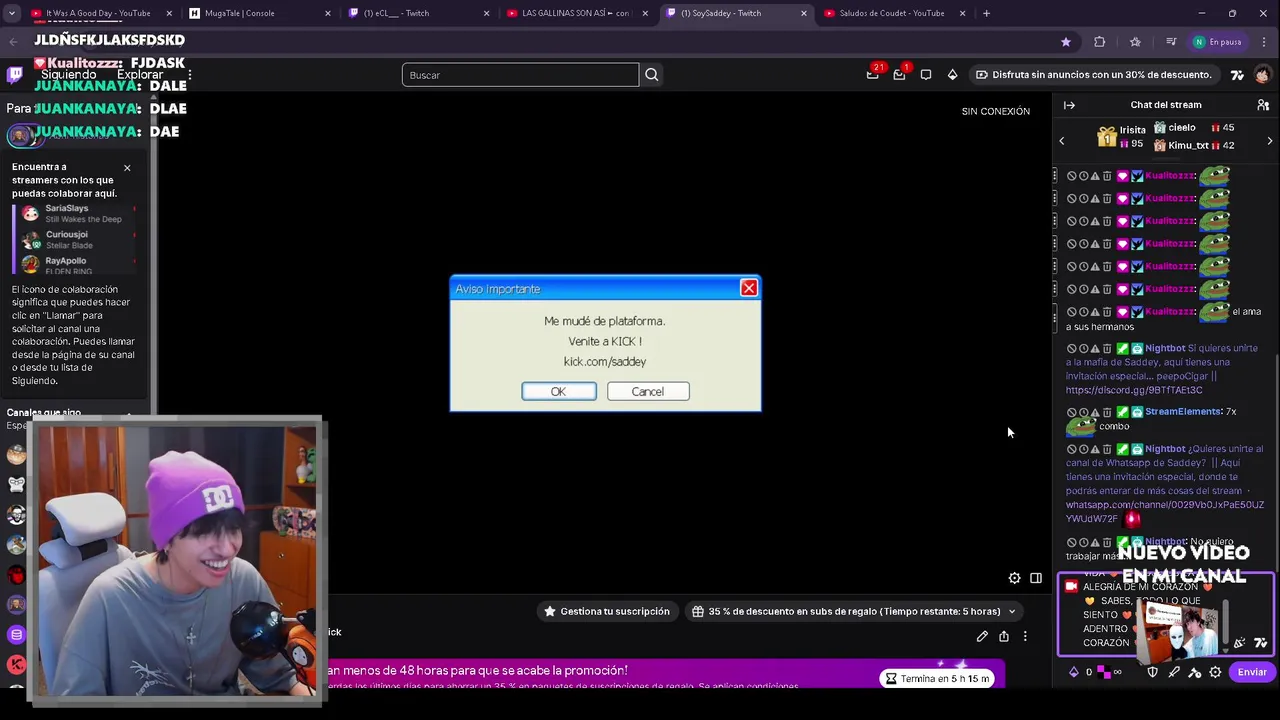The height and width of the screenshot is (720, 1280).
Task: Show previous gift leaderboard entry
Action: point(1062,141)
